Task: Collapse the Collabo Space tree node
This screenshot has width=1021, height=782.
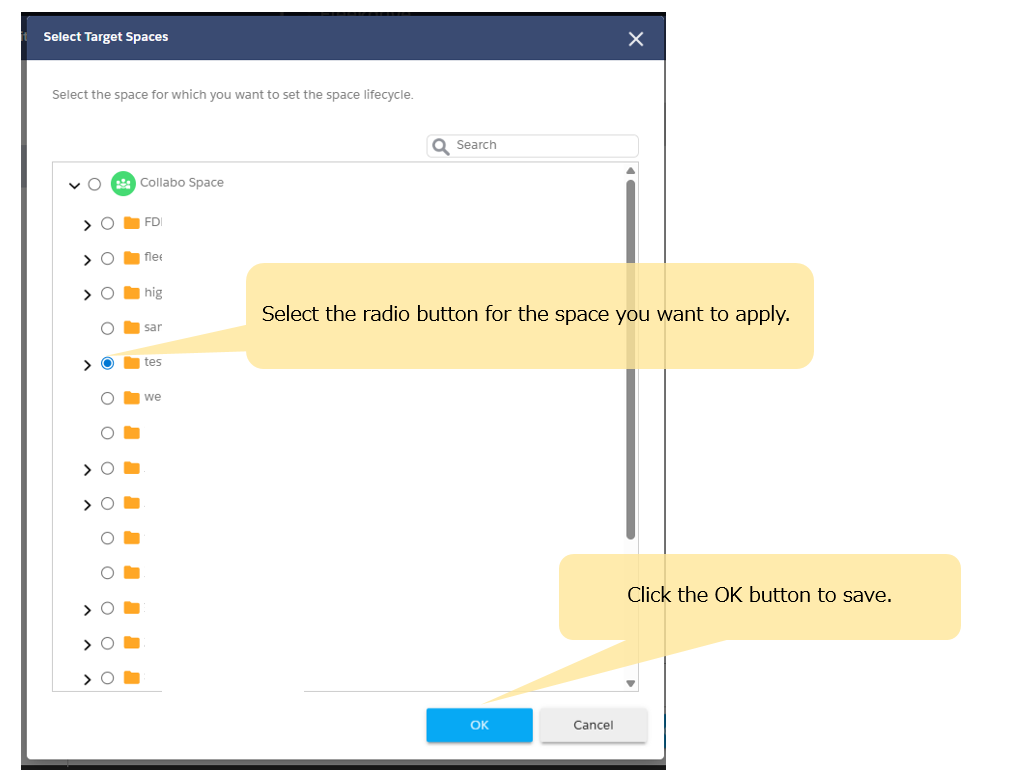Action: click(x=74, y=185)
